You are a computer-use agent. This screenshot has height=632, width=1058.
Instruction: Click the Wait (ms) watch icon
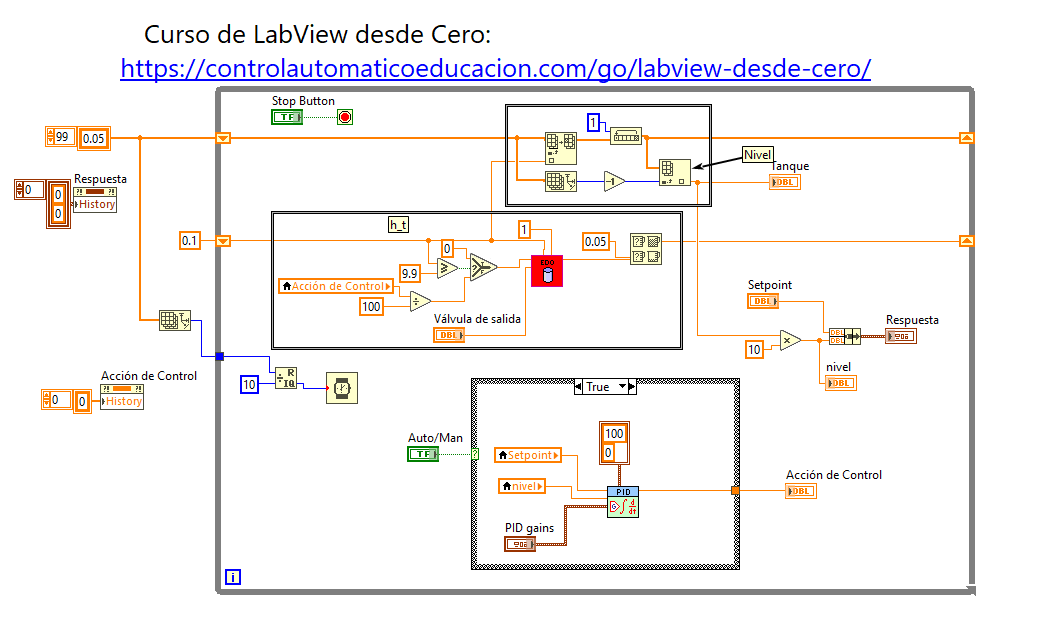pos(342,387)
